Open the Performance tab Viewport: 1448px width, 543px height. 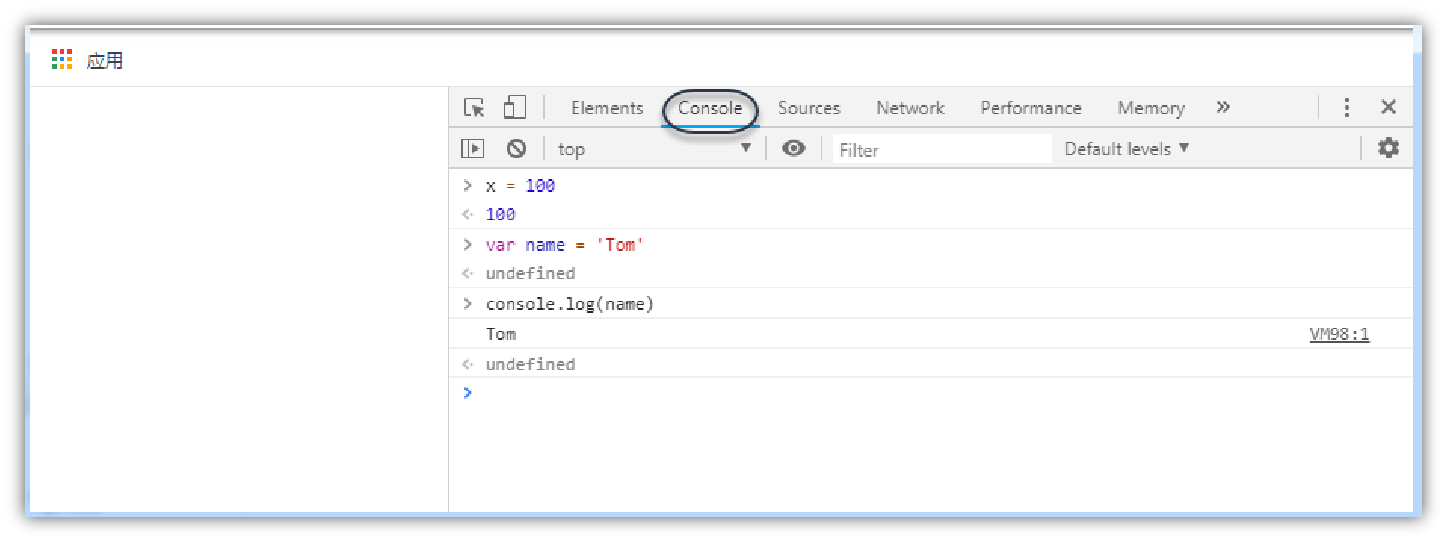pos(1031,108)
